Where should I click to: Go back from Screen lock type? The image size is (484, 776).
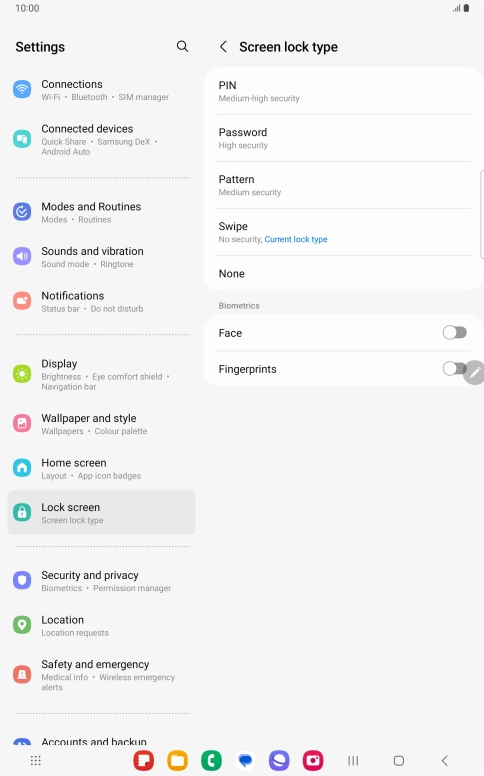223,47
